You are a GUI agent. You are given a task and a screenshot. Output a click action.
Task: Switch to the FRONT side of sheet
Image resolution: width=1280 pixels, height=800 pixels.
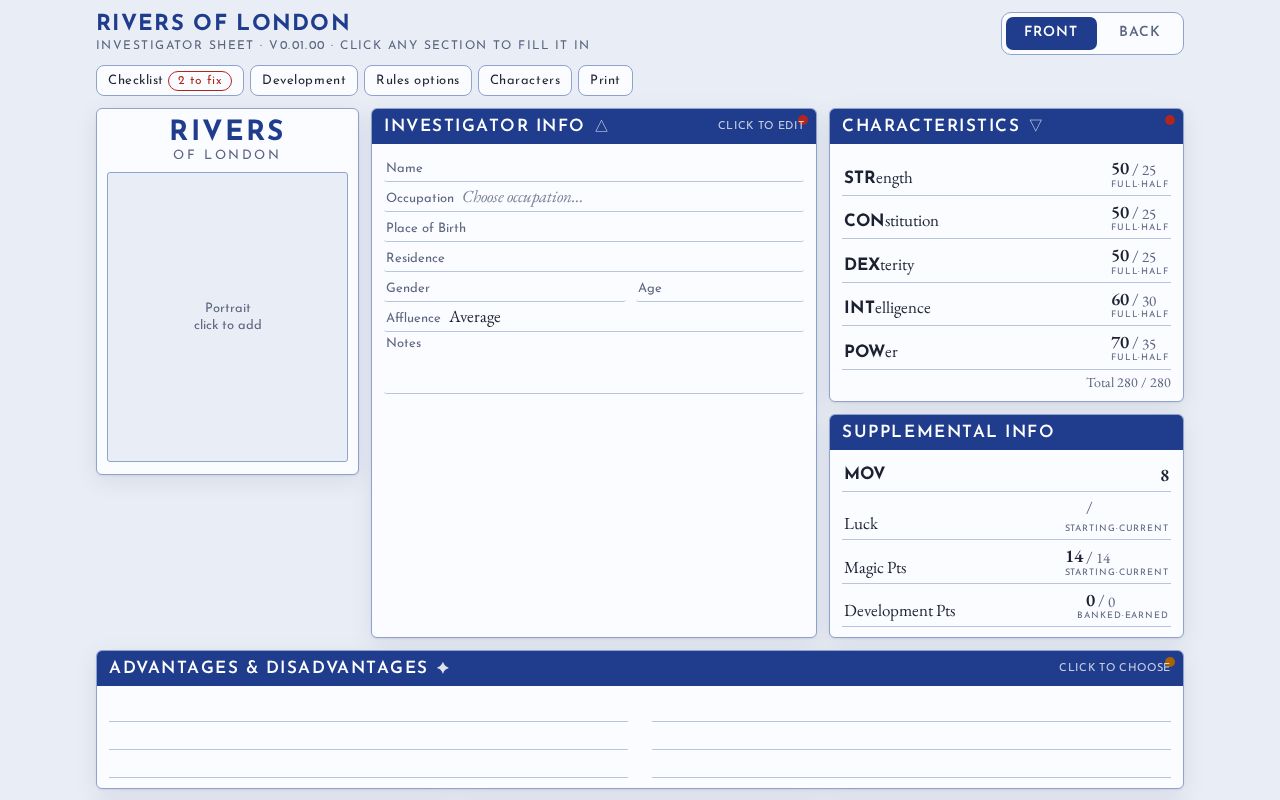[1051, 33]
